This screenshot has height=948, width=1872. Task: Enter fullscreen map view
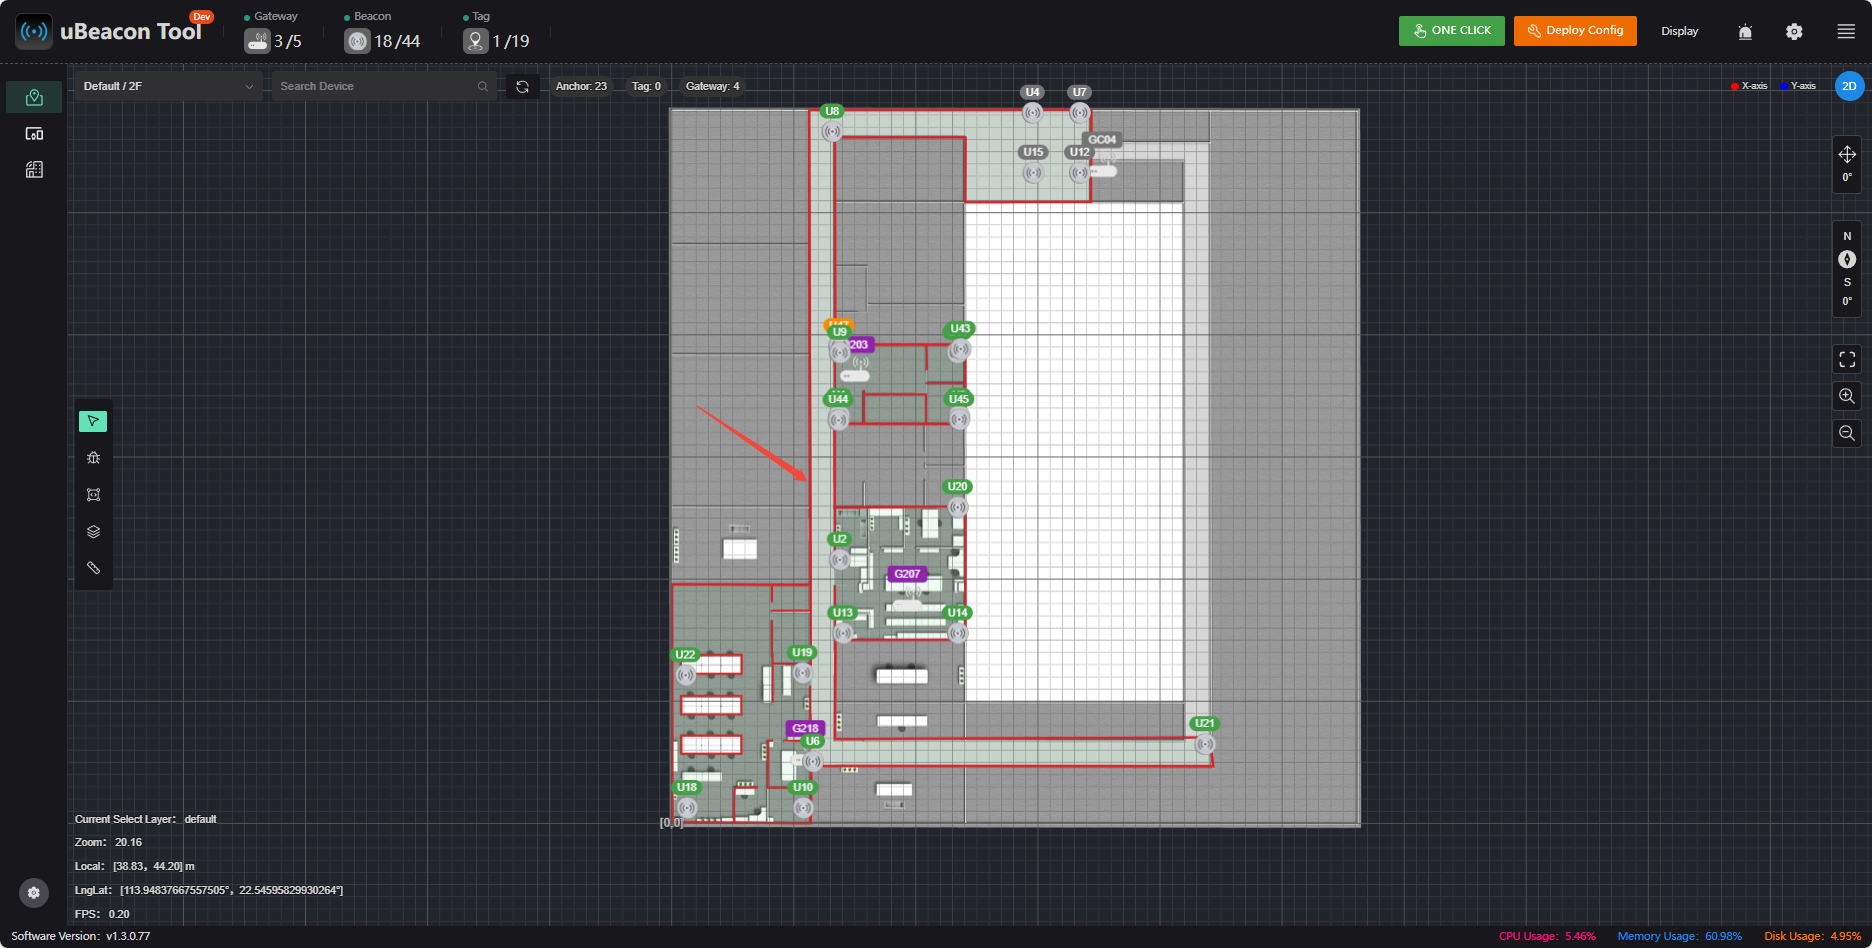pos(1847,359)
